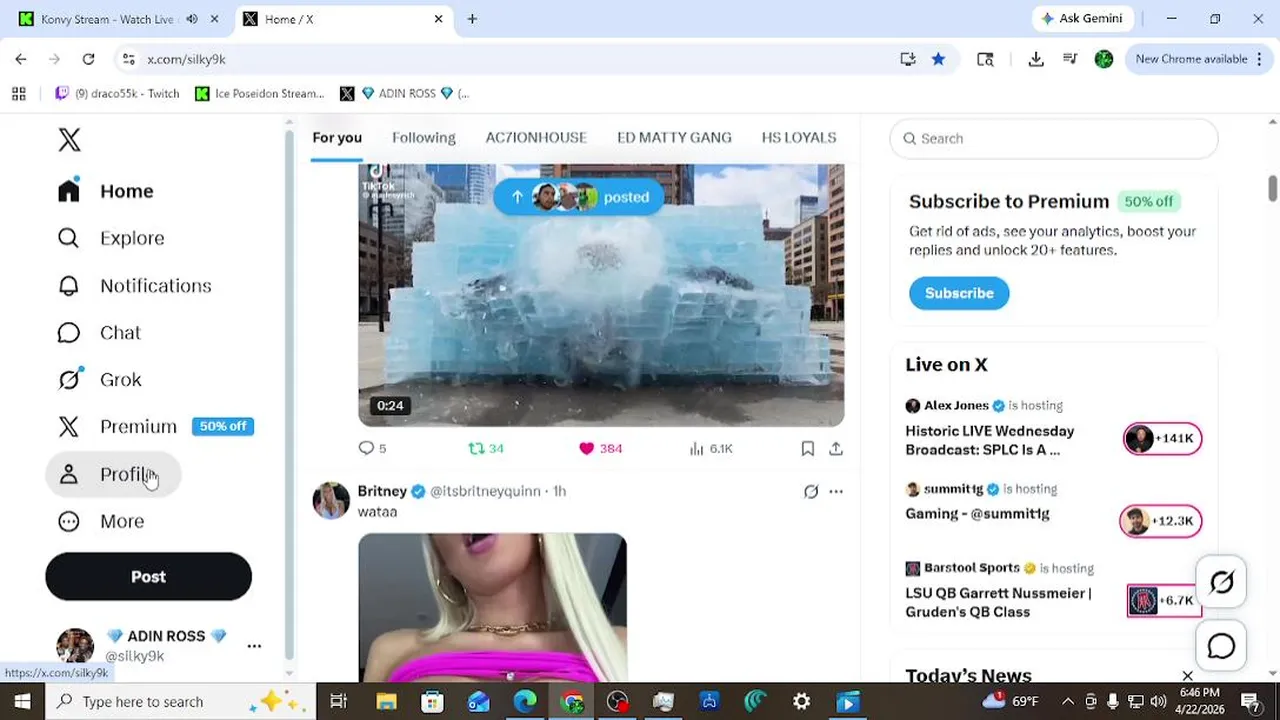
Task: Click the Ask Gemini button
Action: tap(1083, 19)
